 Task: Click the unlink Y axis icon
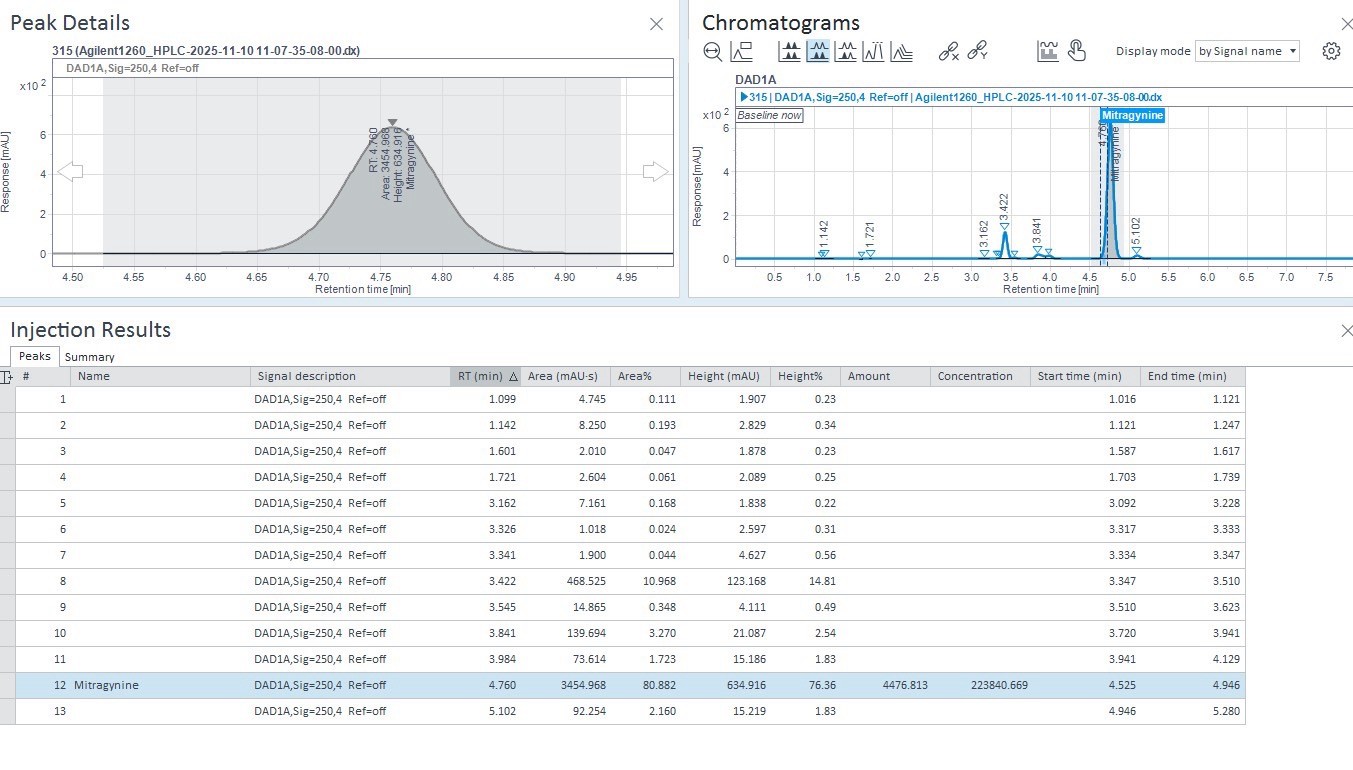click(x=977, y=52)
